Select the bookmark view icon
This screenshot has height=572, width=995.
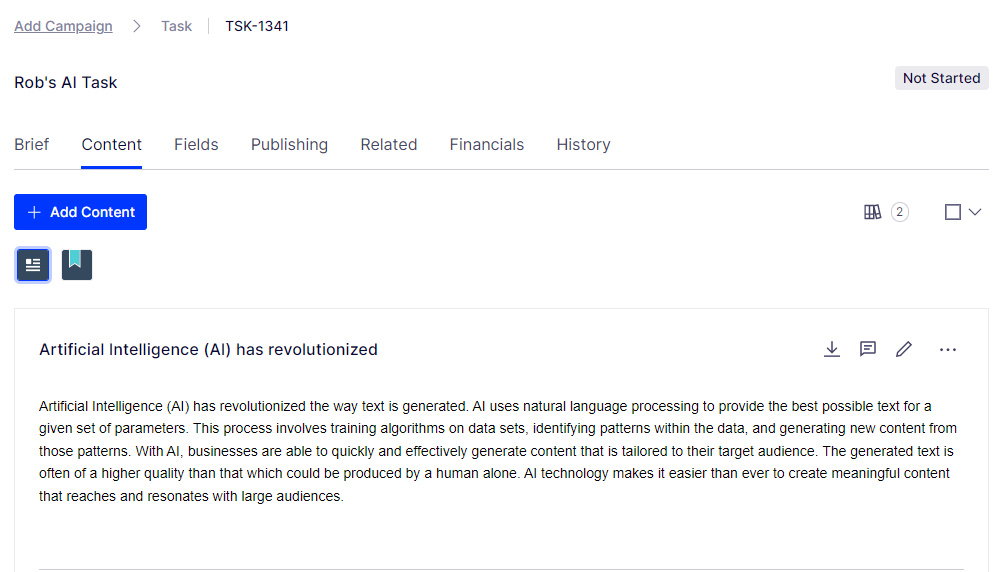(77, 265)
